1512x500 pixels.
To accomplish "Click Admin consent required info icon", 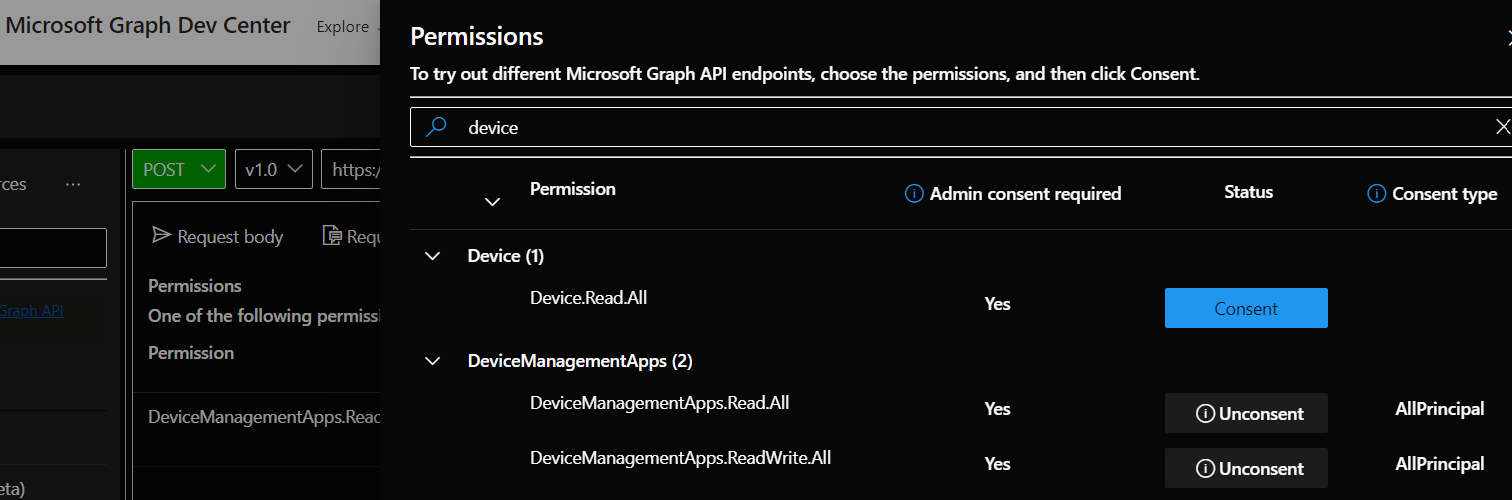I will coord(913,194).
